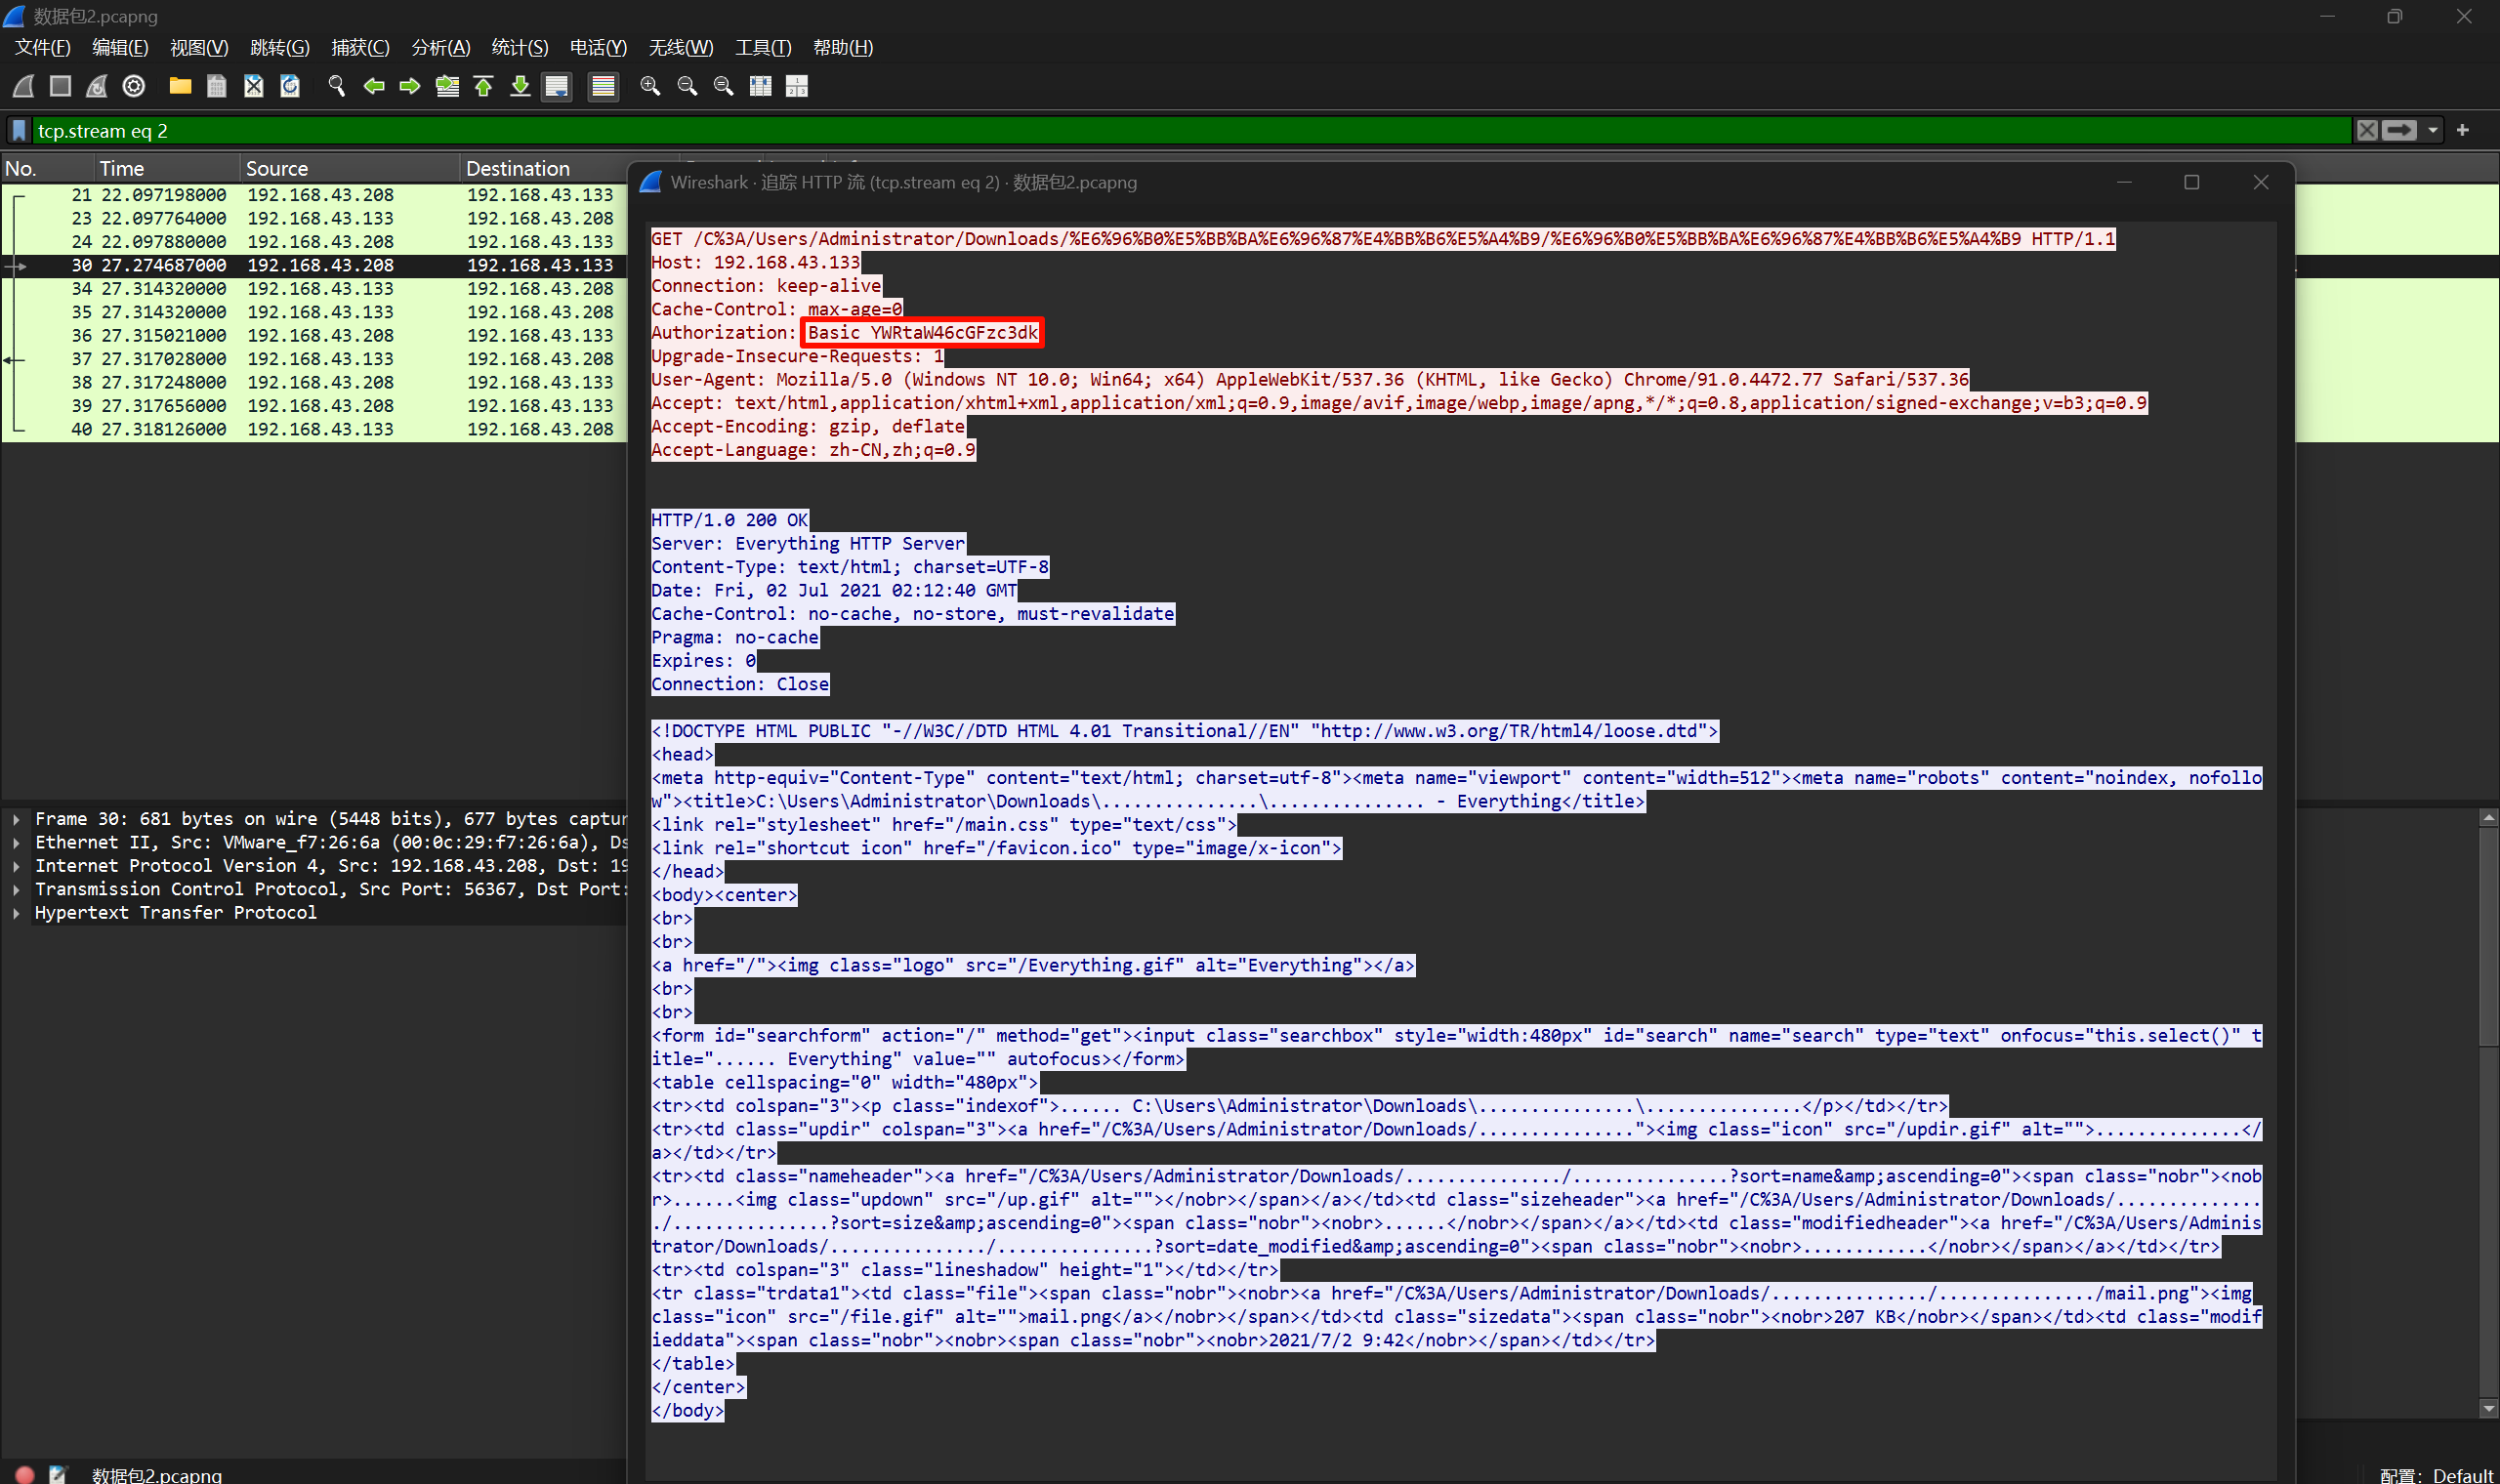The image size is (2500, 1484).
Task: Open the 文件(F) menu
Action: (43, 48)
